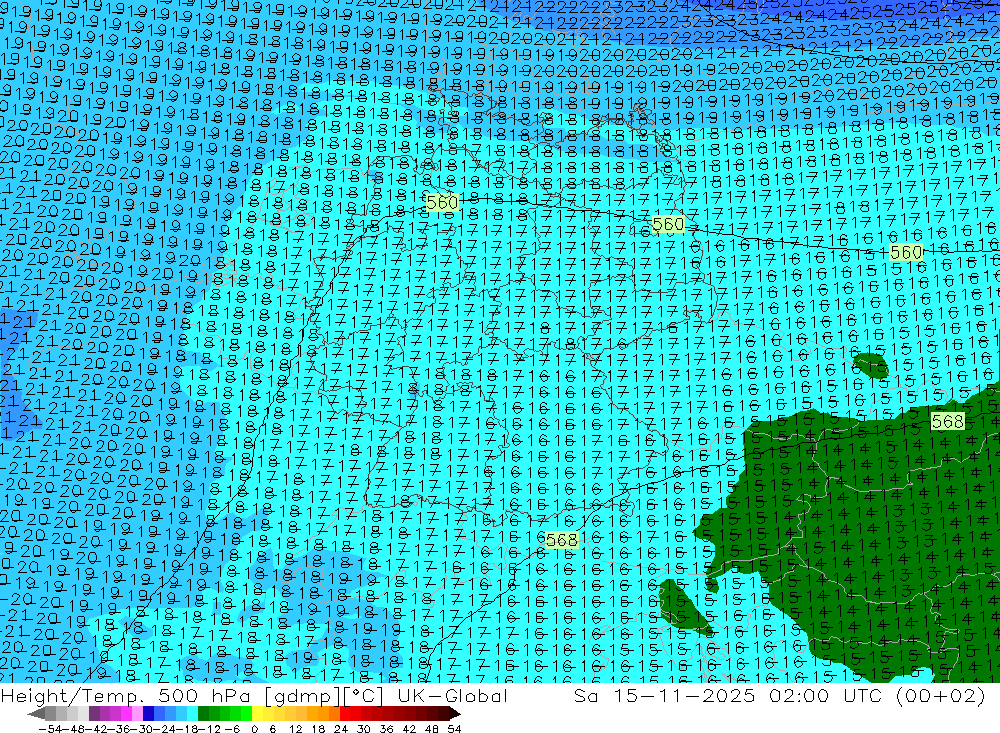Screen dimensions: 1000x733
Task: Click the -30 legend scale value
Action: click(x=143, y=729)
